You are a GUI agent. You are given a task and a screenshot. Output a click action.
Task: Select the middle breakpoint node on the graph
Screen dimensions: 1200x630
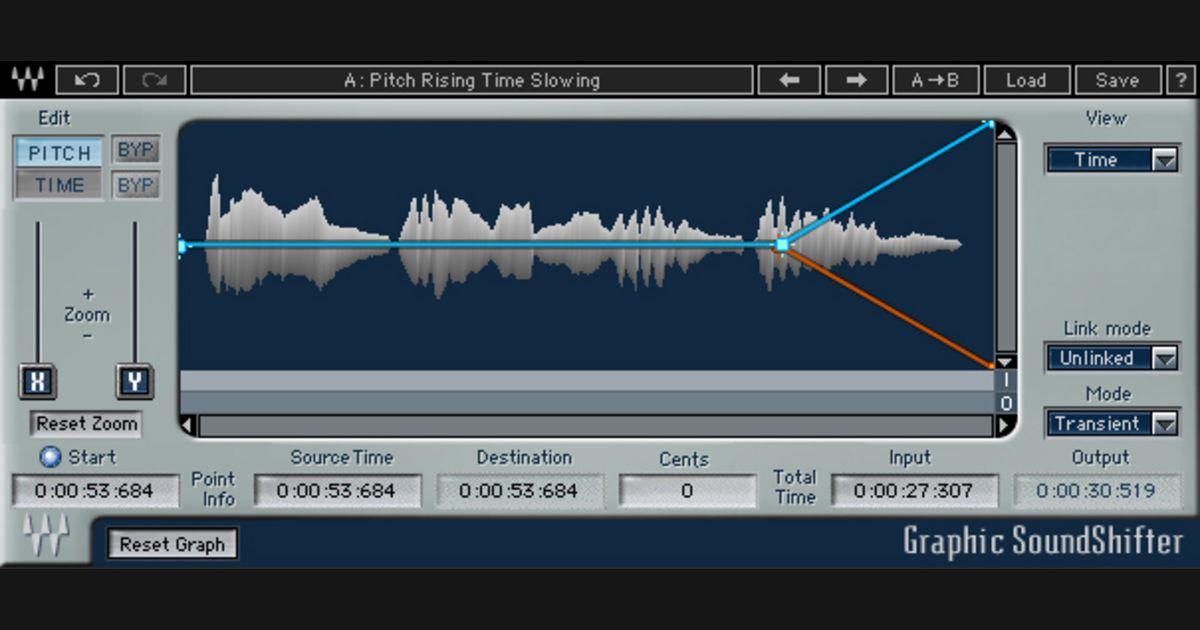coord(782,244)
